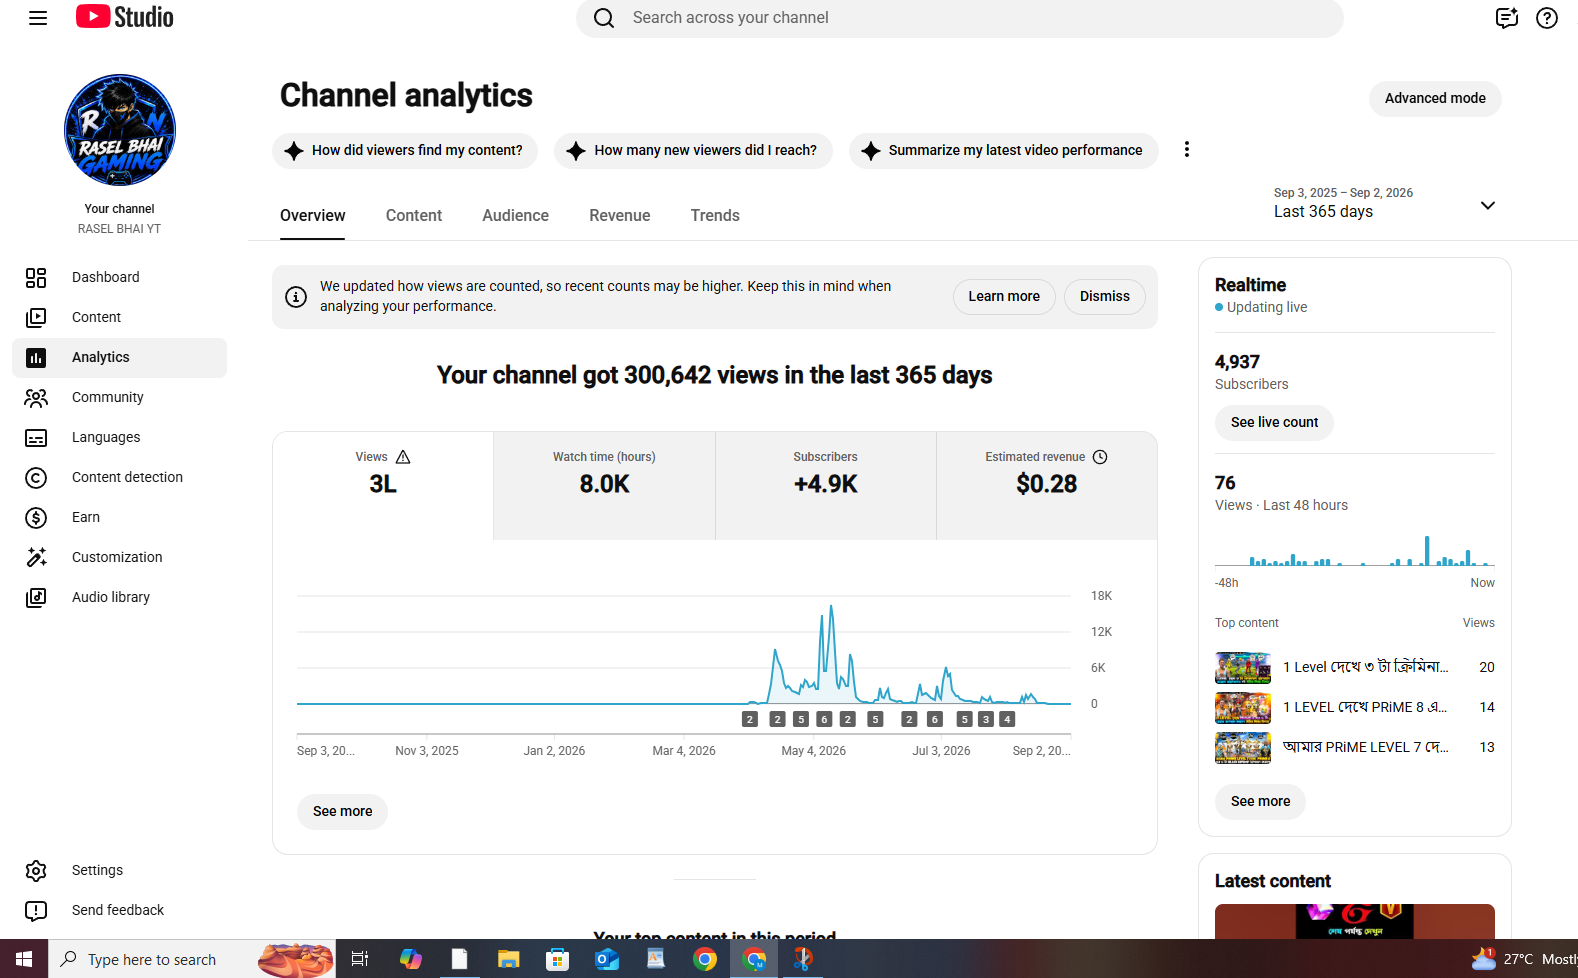Click See more in the Realtime panel
Viewport: 1578px width, 978px height.
tap(1260, 801)
